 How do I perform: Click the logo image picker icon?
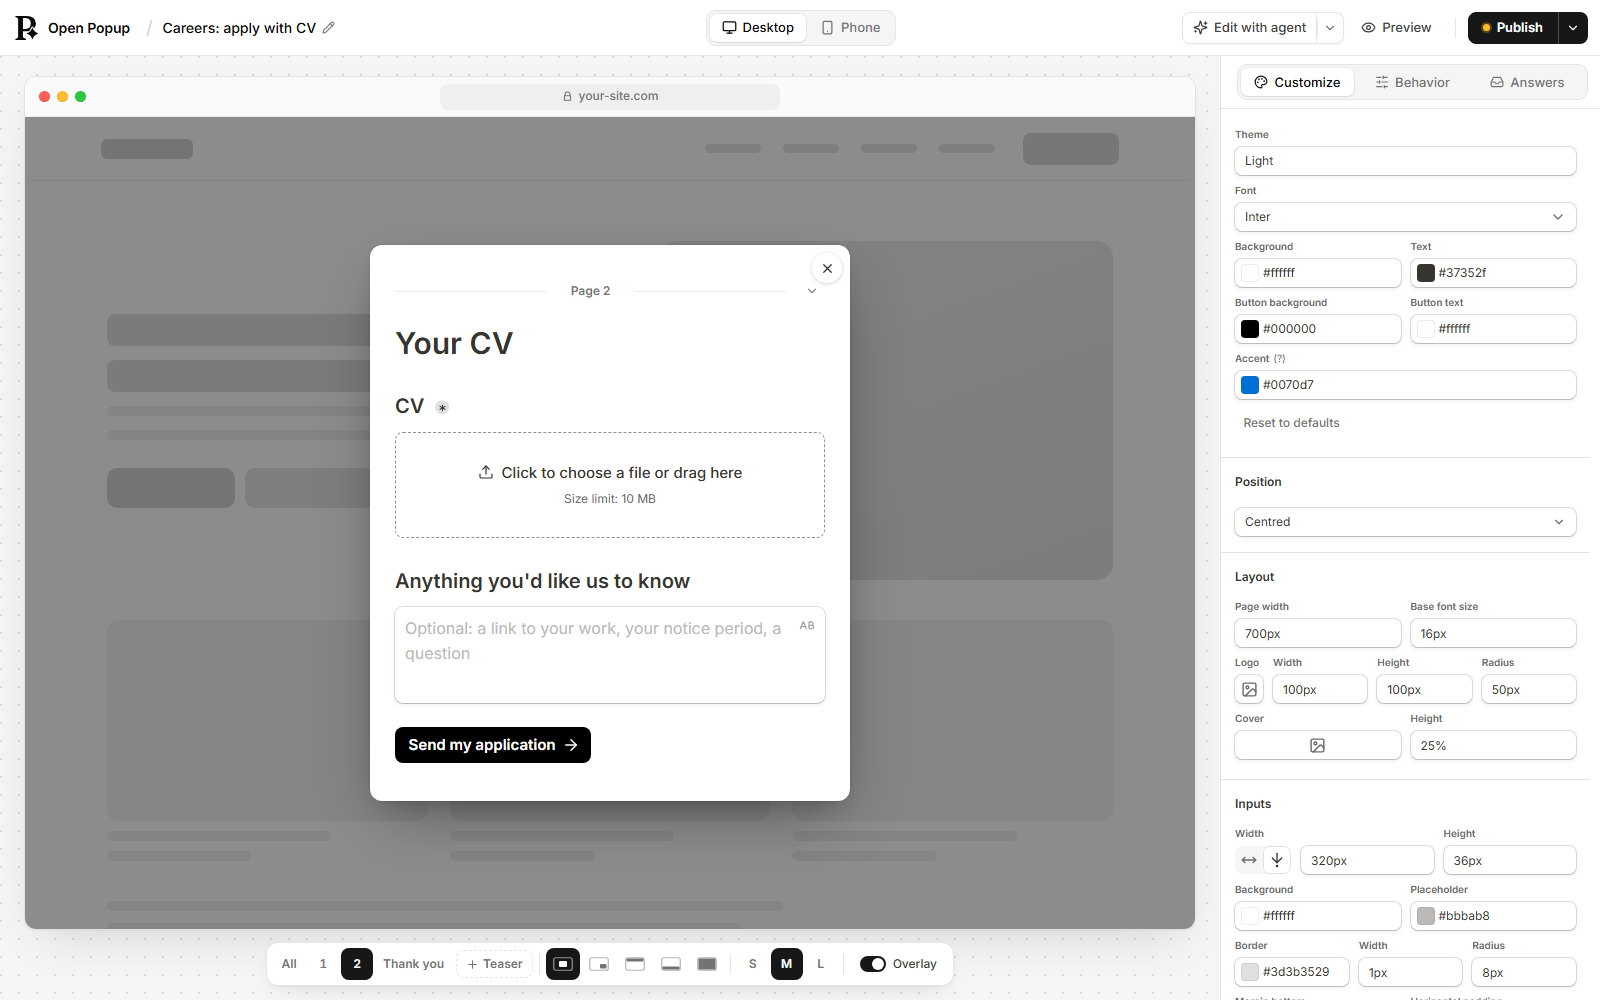click(x=1249, y=689)
